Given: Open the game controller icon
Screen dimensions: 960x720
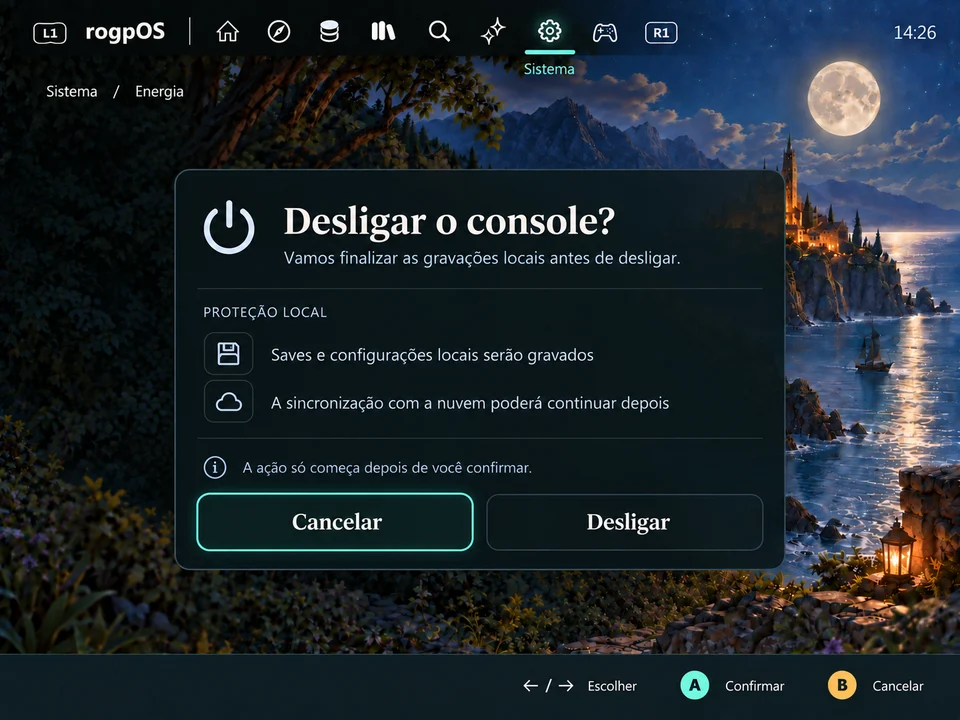Looking at the screenshot, I should (605, 32).
